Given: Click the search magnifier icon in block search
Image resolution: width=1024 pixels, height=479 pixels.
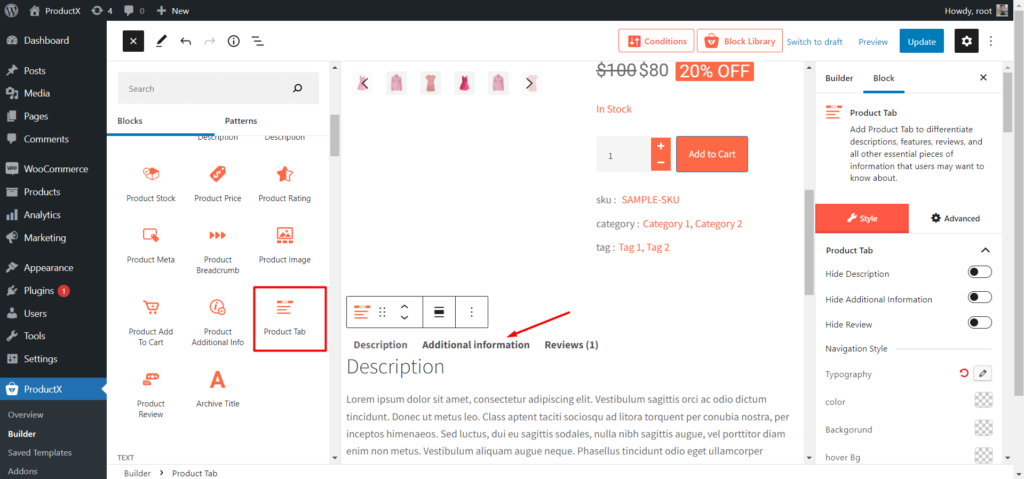Looking at the screenshot, I should 298,88.
